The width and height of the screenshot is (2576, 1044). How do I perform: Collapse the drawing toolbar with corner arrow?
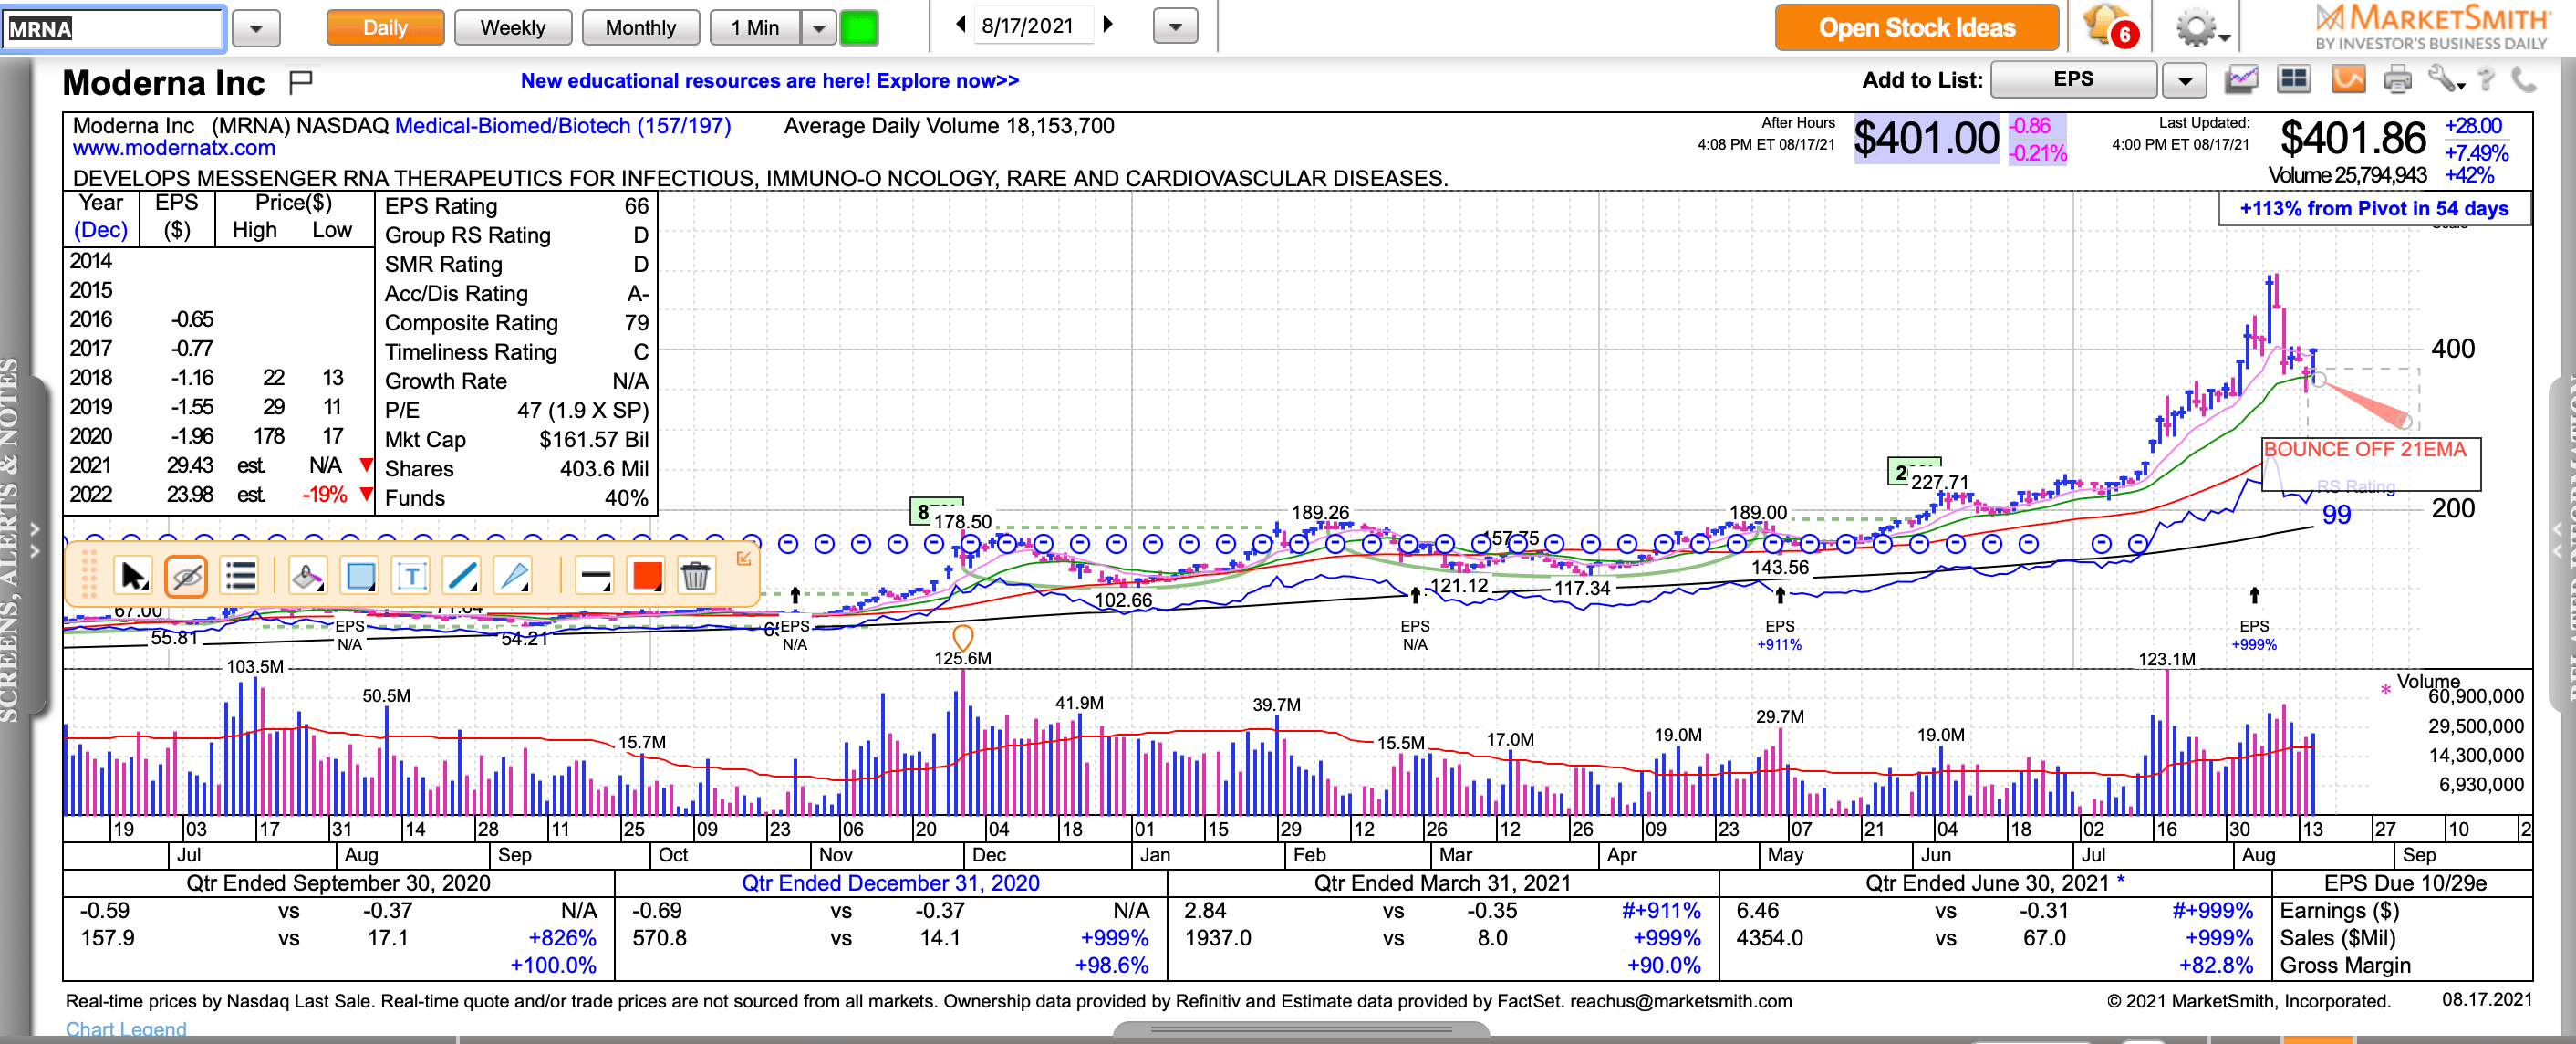tap(744, 558)
